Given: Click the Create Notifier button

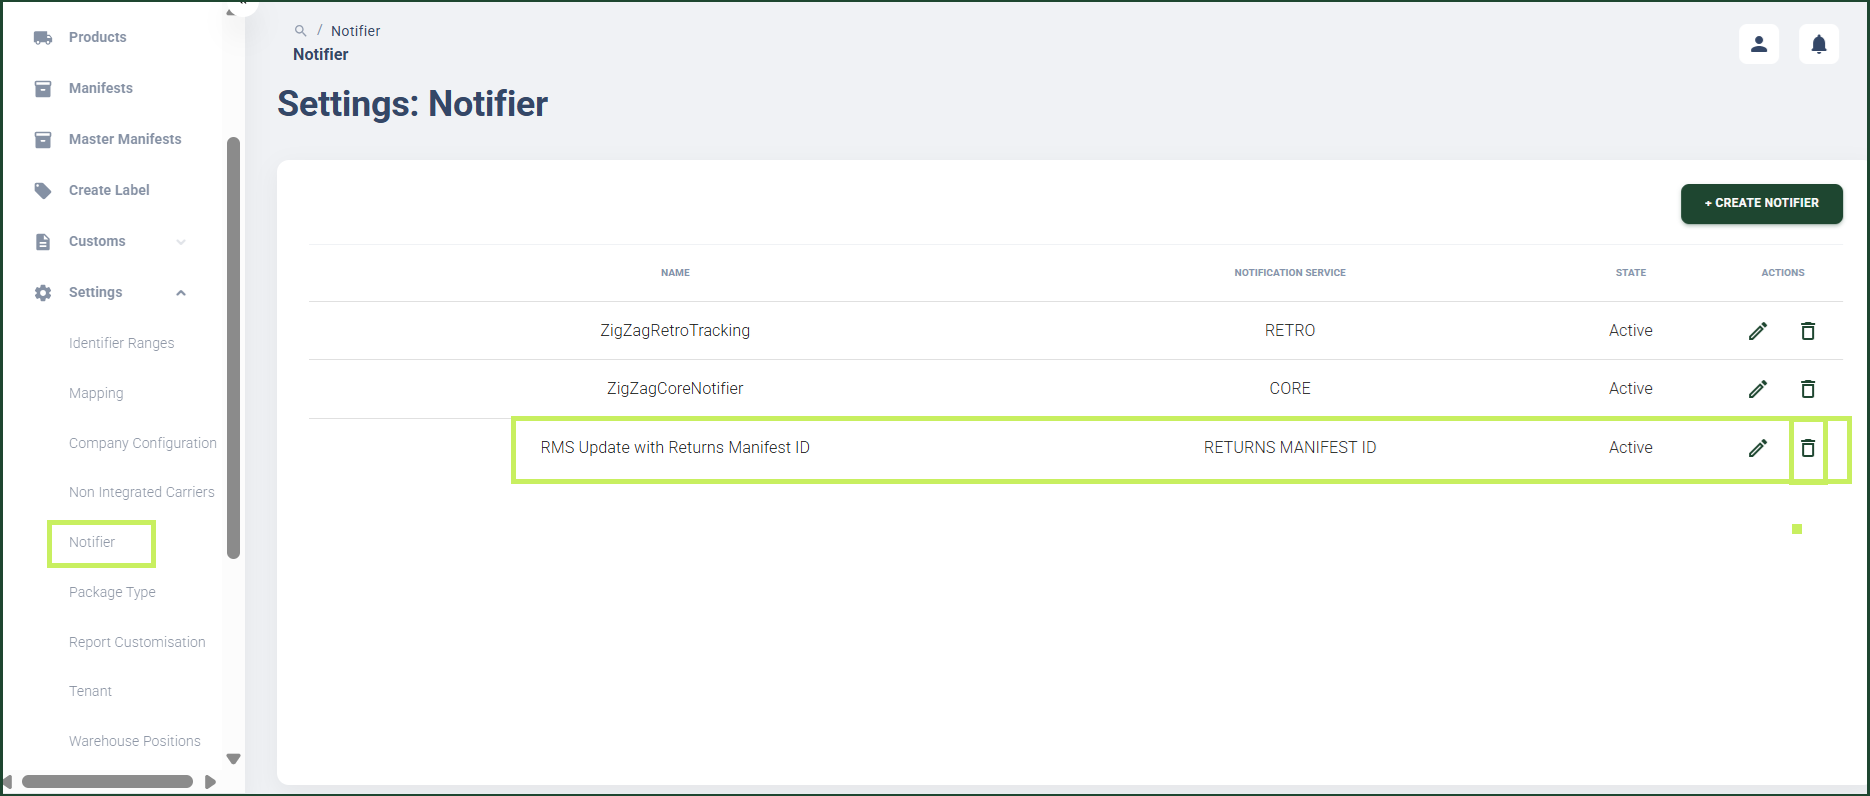Looking at the screenshot, I should [x=1761, y=203].
